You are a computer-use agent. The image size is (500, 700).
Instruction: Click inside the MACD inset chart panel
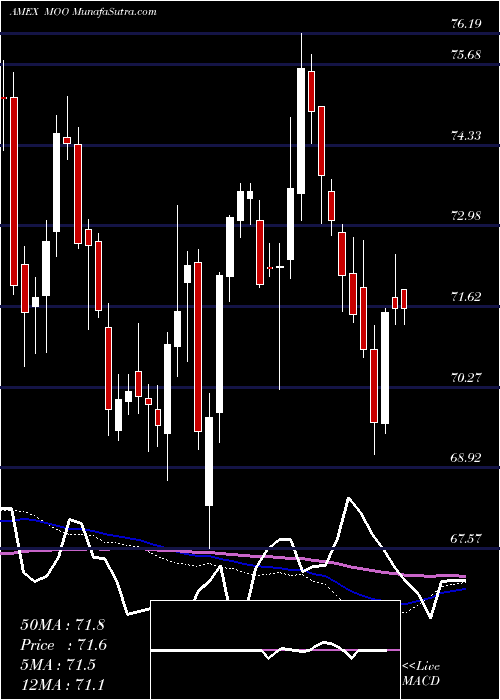click(275, 650)
